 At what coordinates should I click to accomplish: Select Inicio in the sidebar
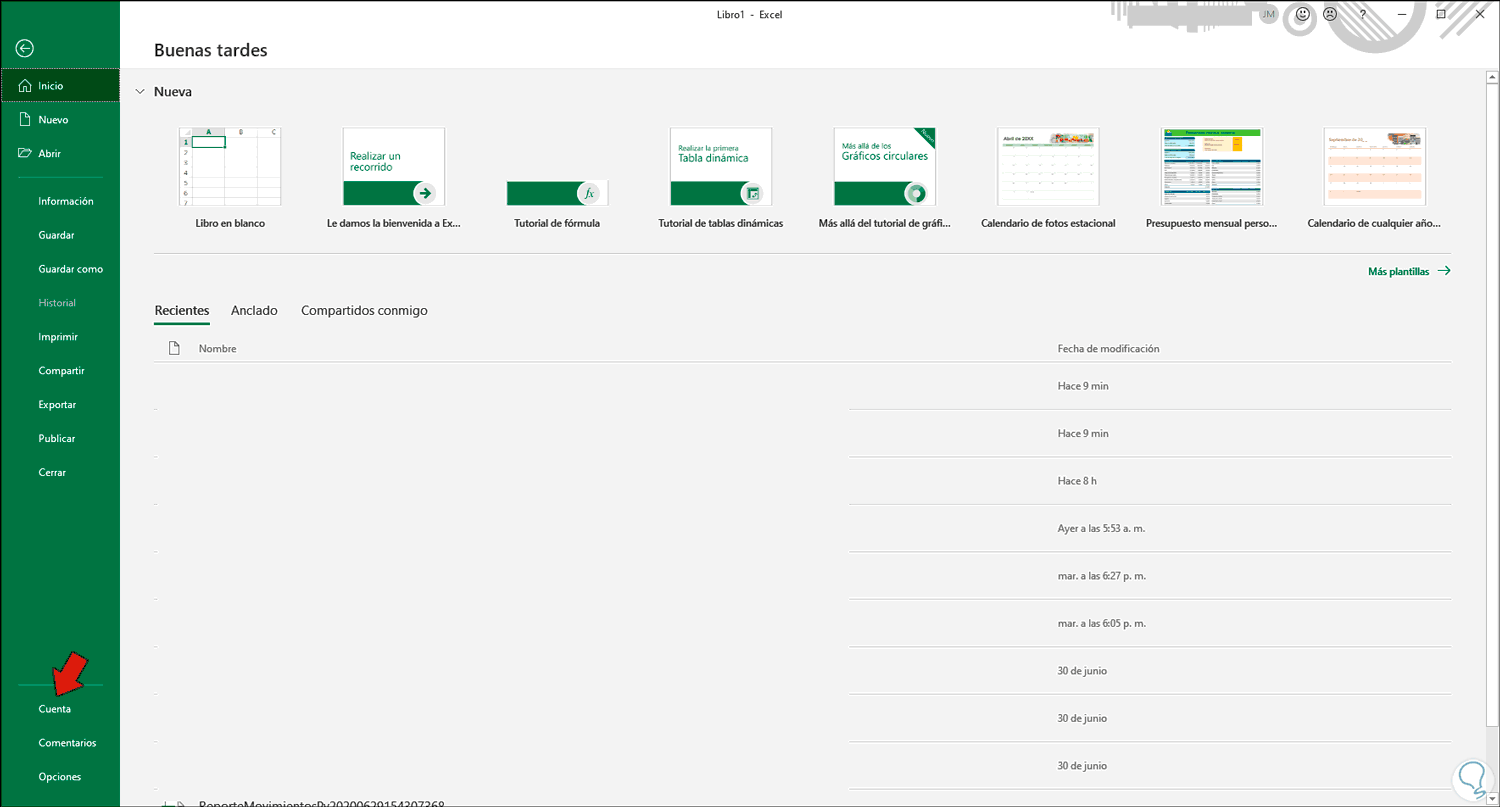pos(60,86)
